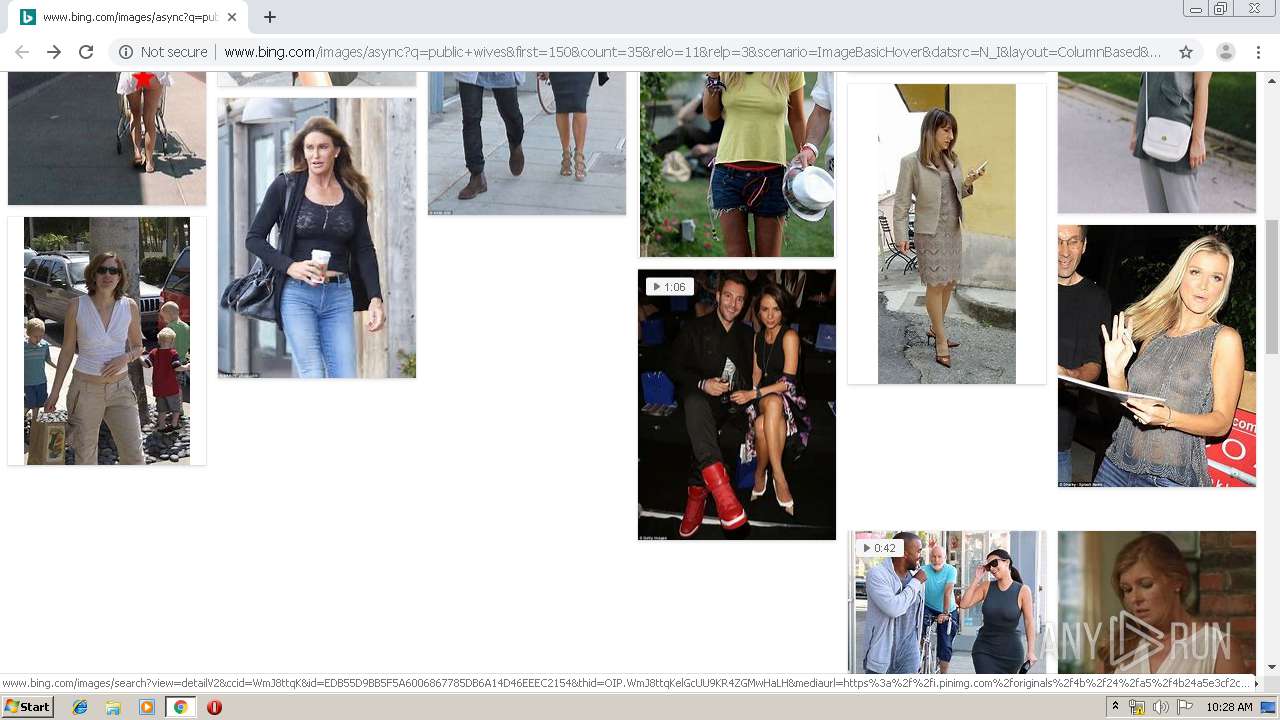Reload the current page
The width and height of the screenshot is (1280, 720).
pyautogui.click(x=86, y=52)
